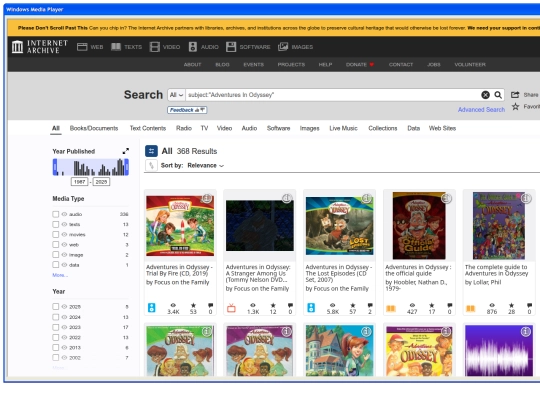Check the 2023 year checkbox
Viewport: 540px width, 405px height.
tap(56, 327)
